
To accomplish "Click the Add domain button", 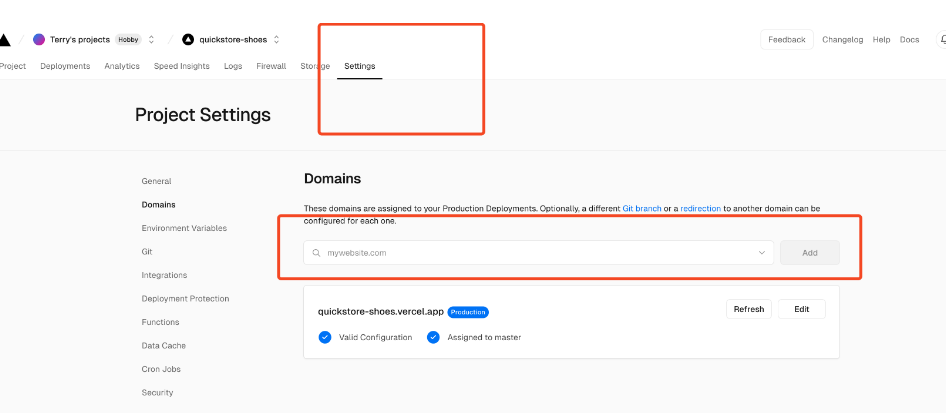I will tap(810, 253).
